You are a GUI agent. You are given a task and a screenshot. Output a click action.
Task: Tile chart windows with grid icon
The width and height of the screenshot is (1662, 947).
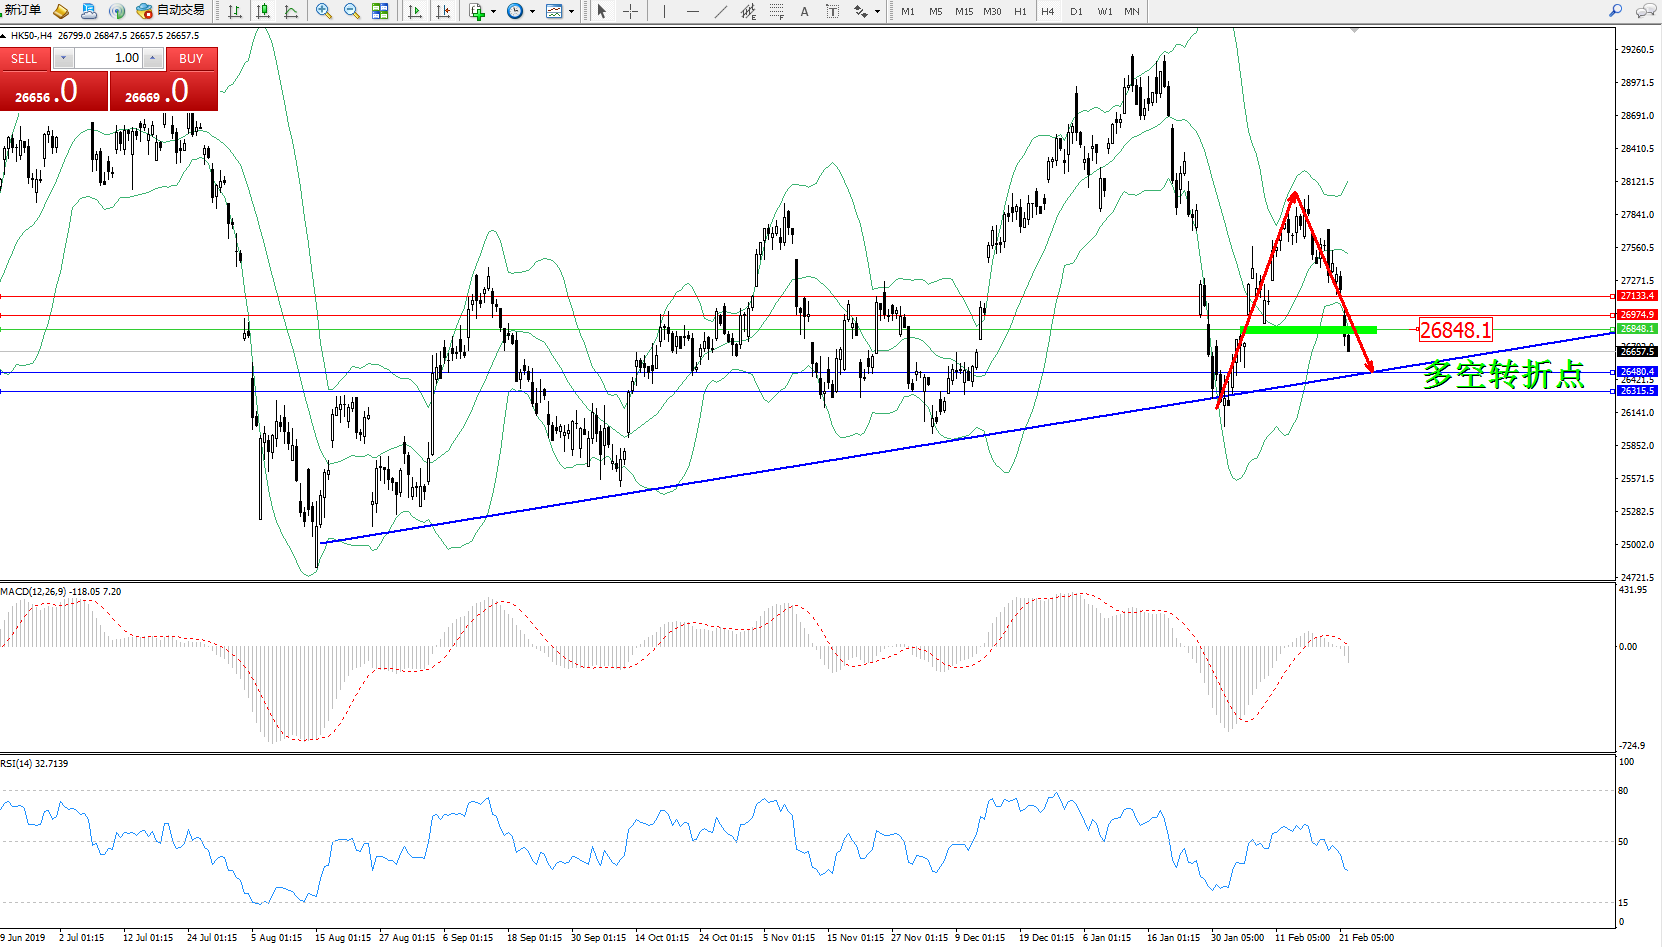380,11
